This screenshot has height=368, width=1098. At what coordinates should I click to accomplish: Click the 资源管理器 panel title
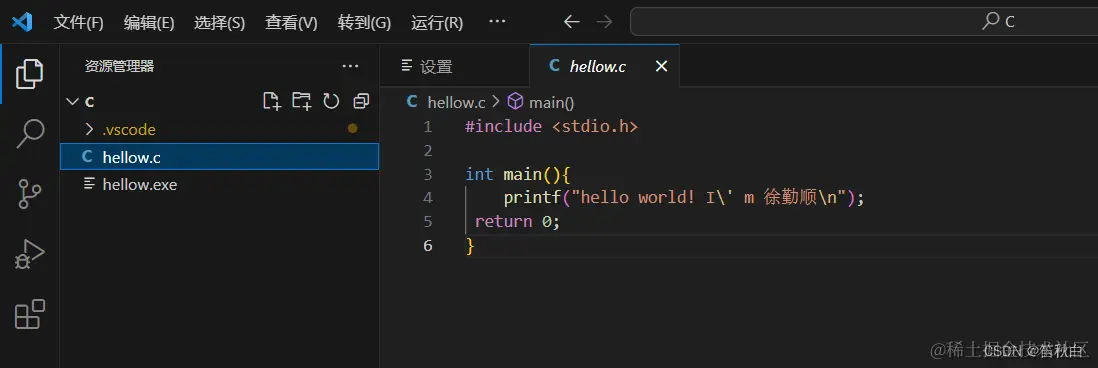coord(119,66)
